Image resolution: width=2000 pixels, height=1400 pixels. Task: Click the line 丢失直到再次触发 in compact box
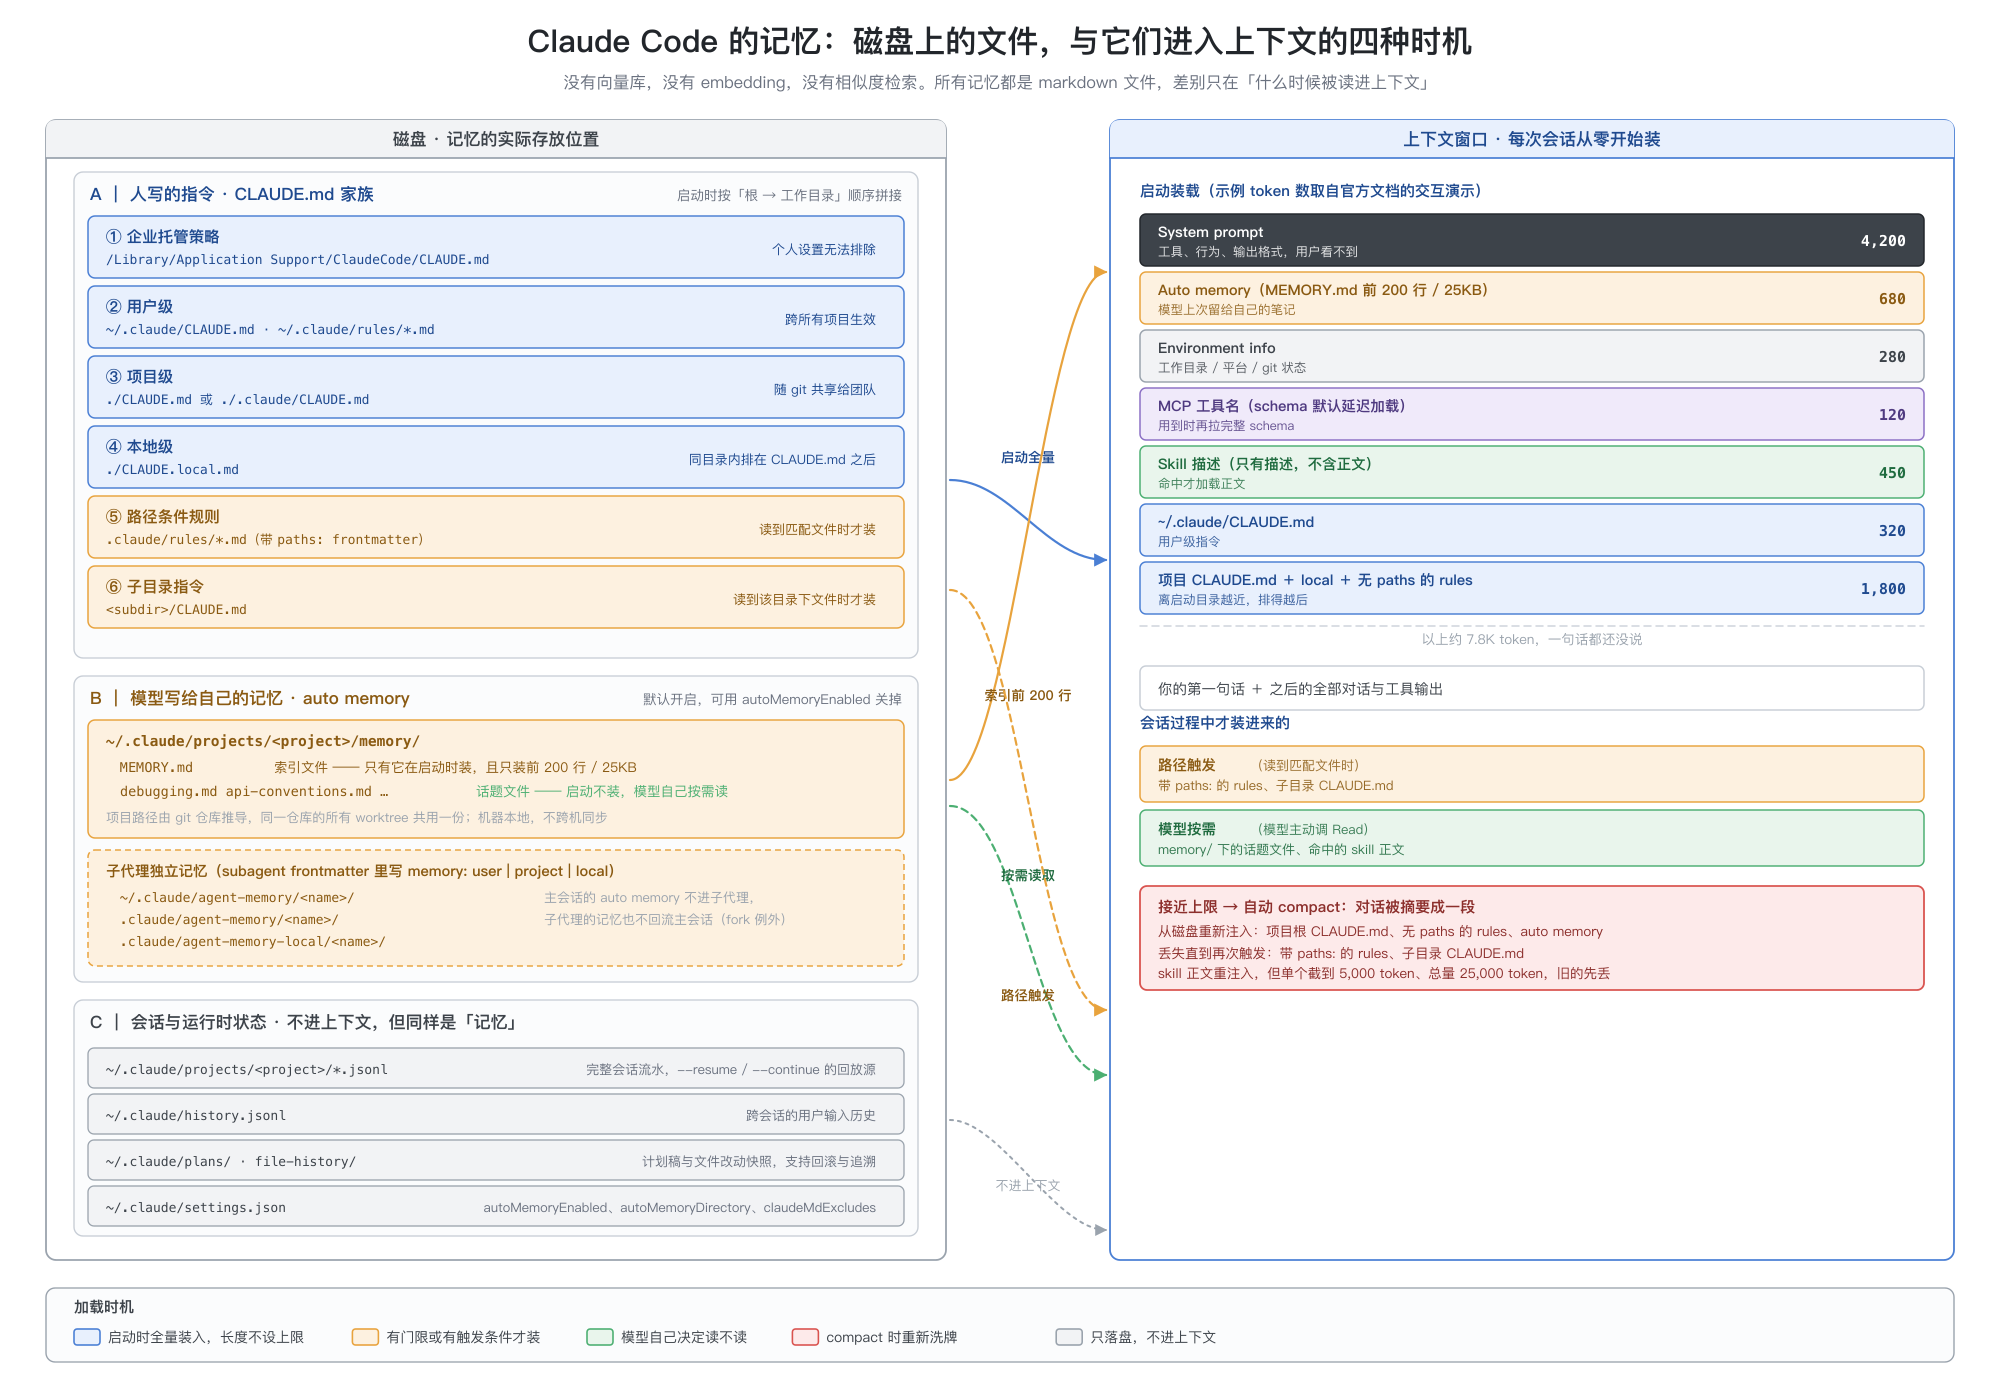tap(1341, 953)
